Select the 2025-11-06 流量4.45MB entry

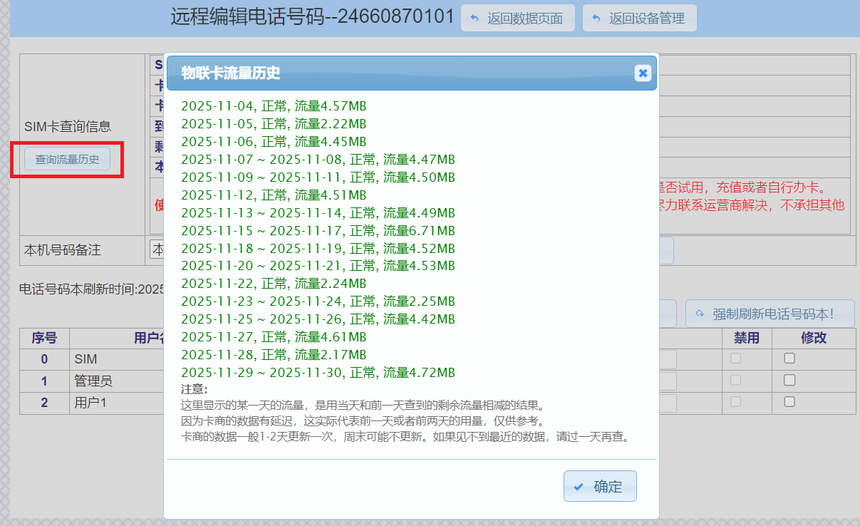(274, 142)
